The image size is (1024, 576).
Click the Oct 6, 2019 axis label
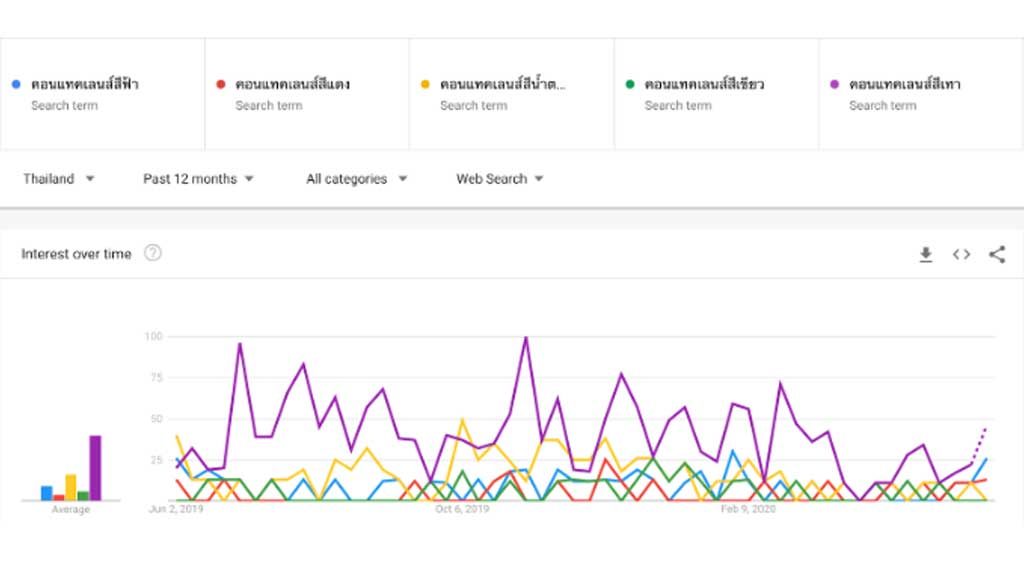pyautogui.click(x=462, y=509)
